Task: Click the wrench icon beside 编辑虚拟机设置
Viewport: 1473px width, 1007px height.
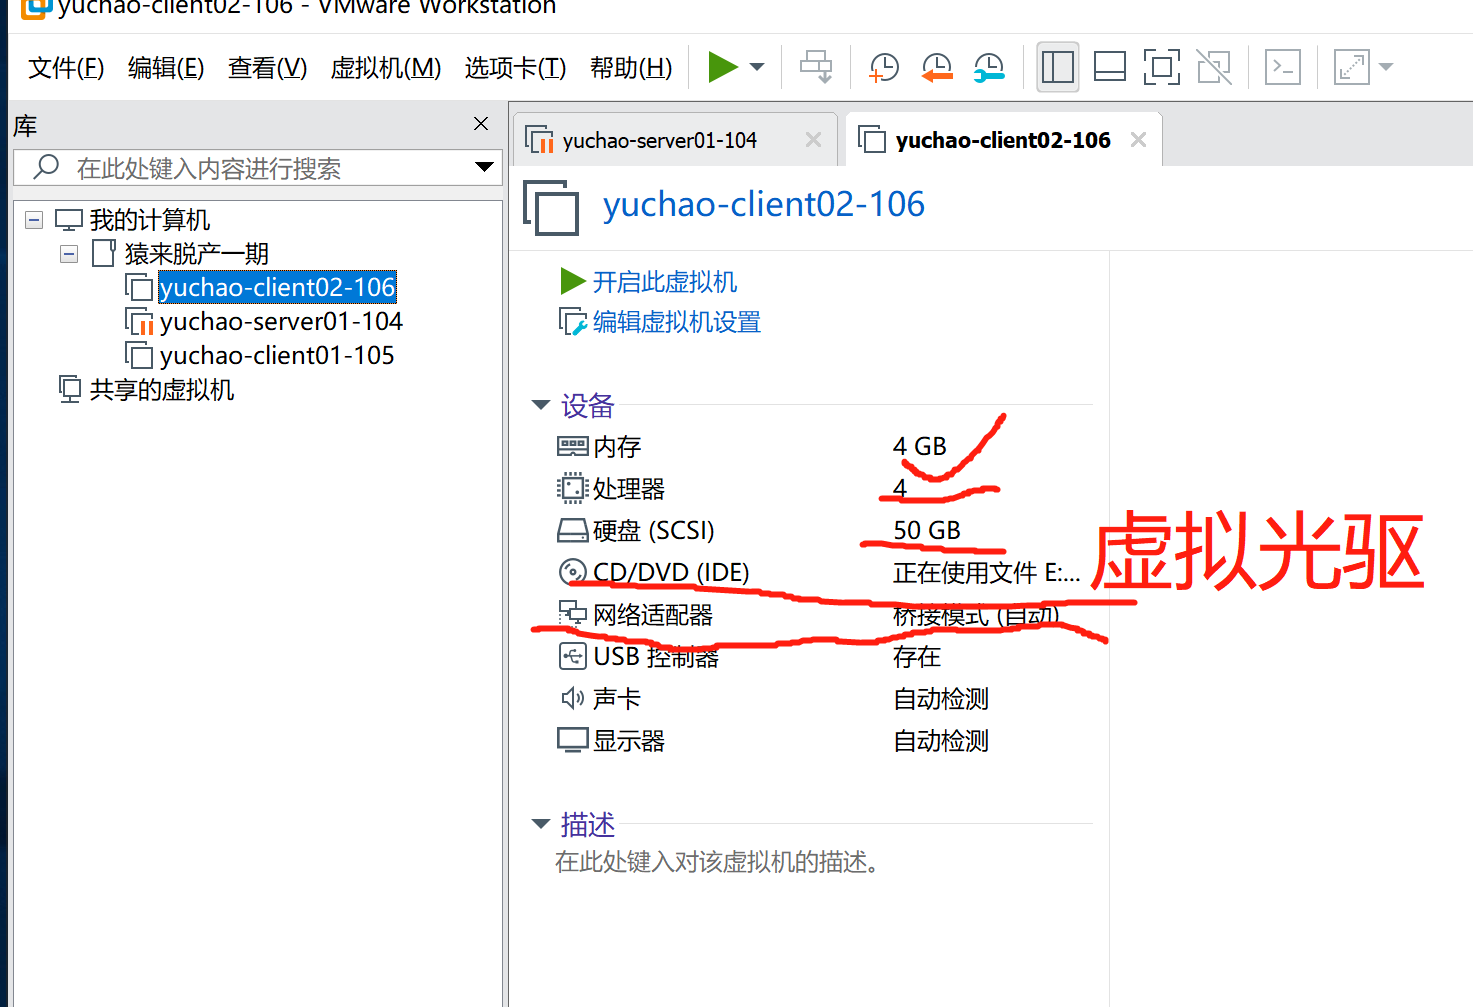Action: (x=573, y=322)
